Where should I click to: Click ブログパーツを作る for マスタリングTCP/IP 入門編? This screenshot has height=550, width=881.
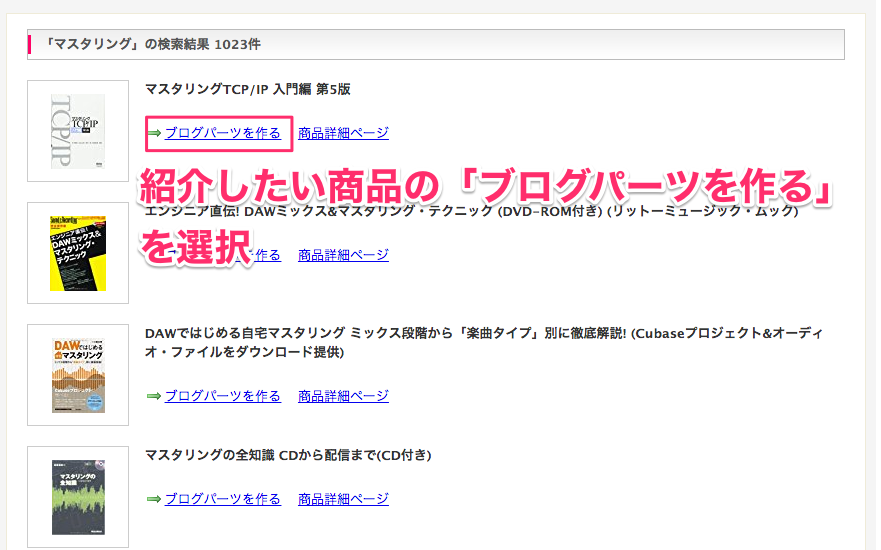[222, 133]
